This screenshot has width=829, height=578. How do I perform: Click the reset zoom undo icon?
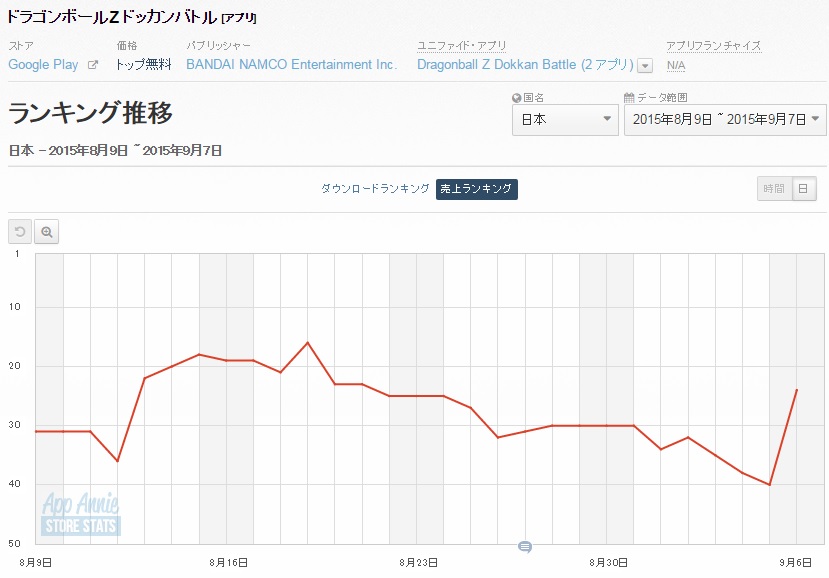pos(20,232)
